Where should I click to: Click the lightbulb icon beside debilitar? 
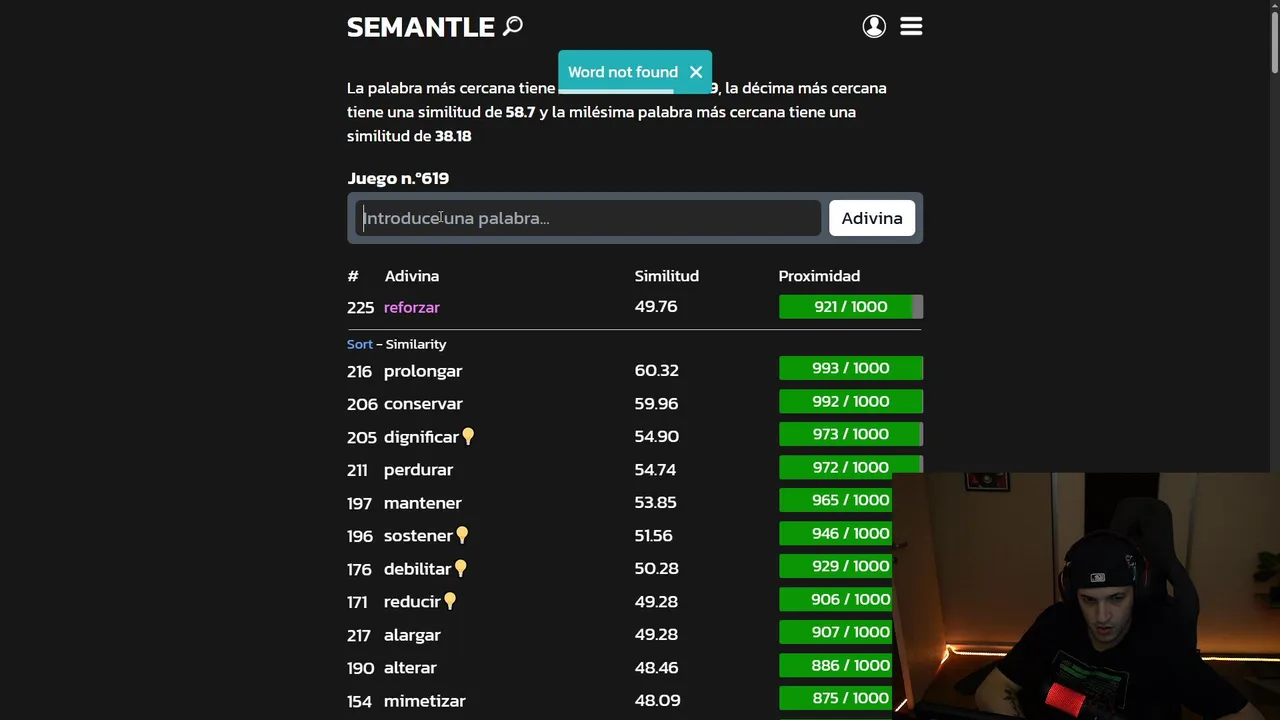[461, 569]
